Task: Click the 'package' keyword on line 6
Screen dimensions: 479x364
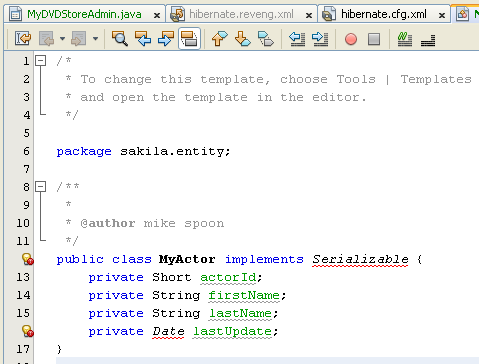Action: (84, 151)
